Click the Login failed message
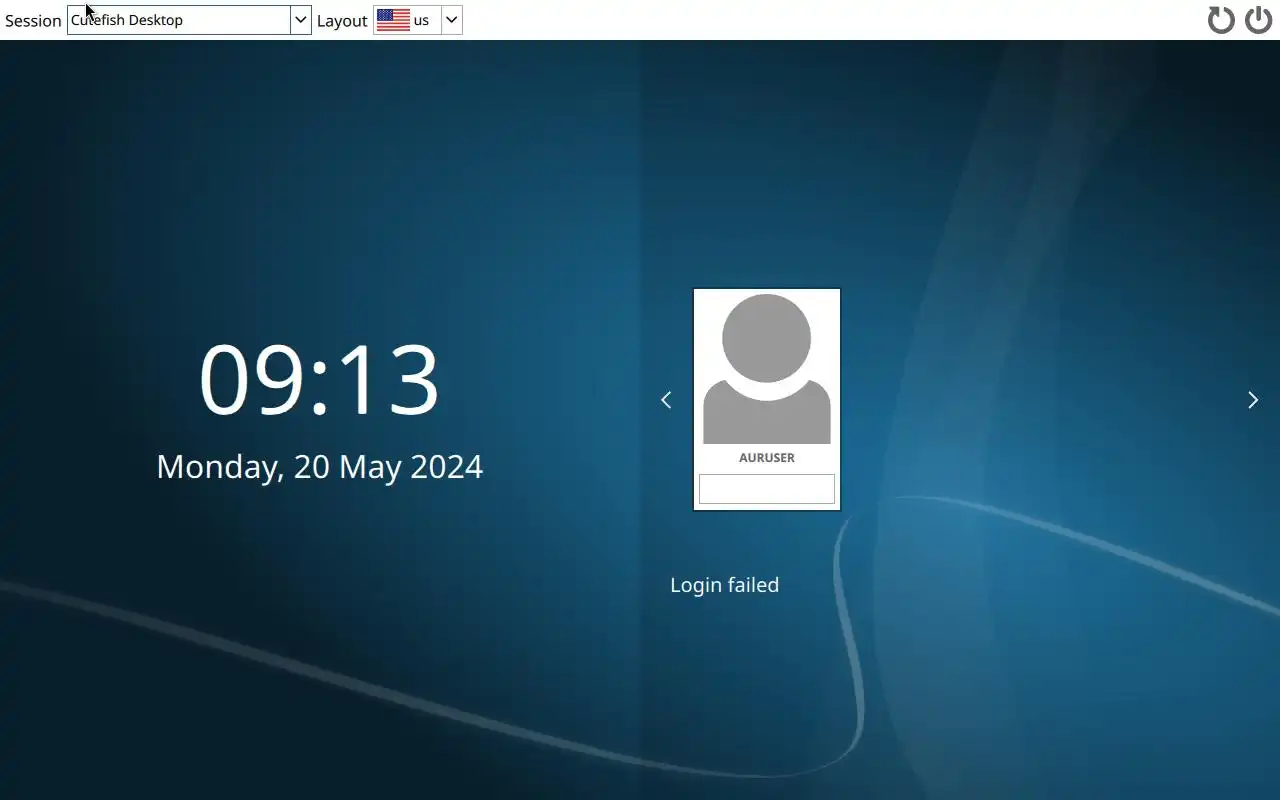Screen dimensions: 1280x800 (725, 585)
